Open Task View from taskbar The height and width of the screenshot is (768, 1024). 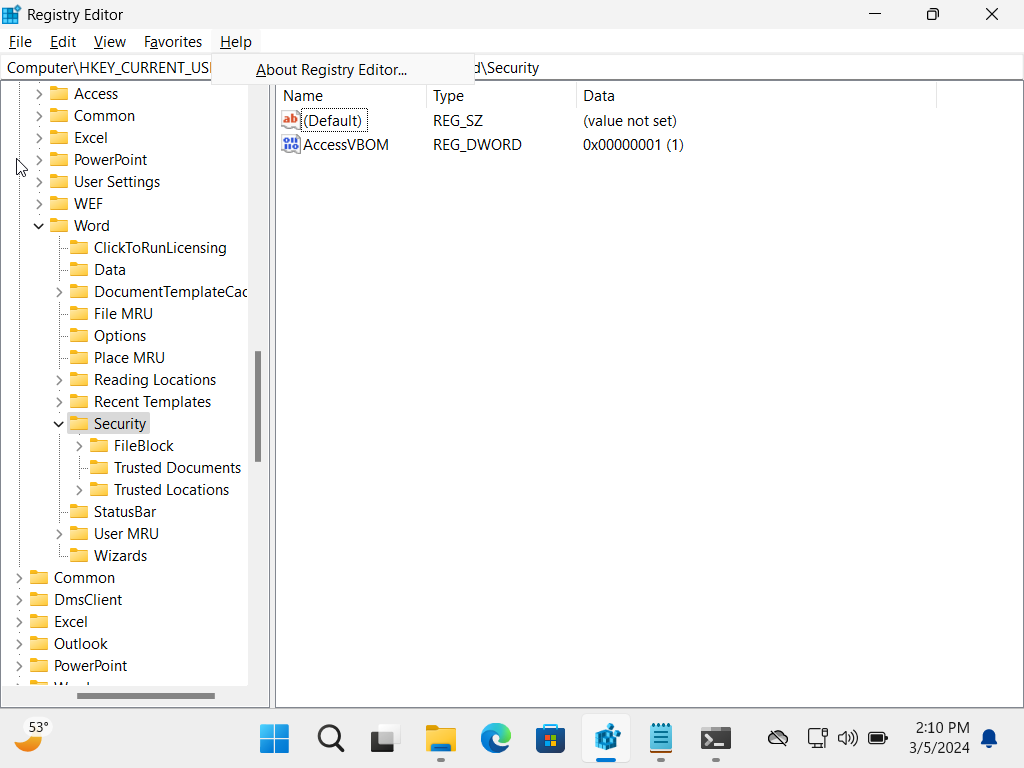pos(385,739)
